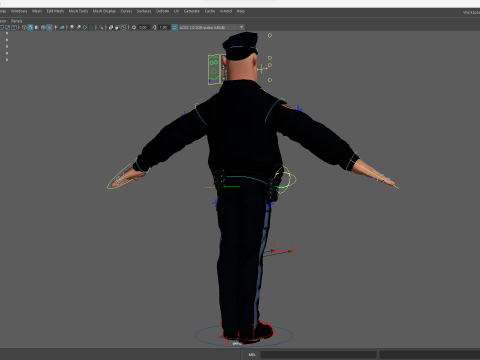Select the topmost yellow locator beside the hat

click(x=270, y=35)
